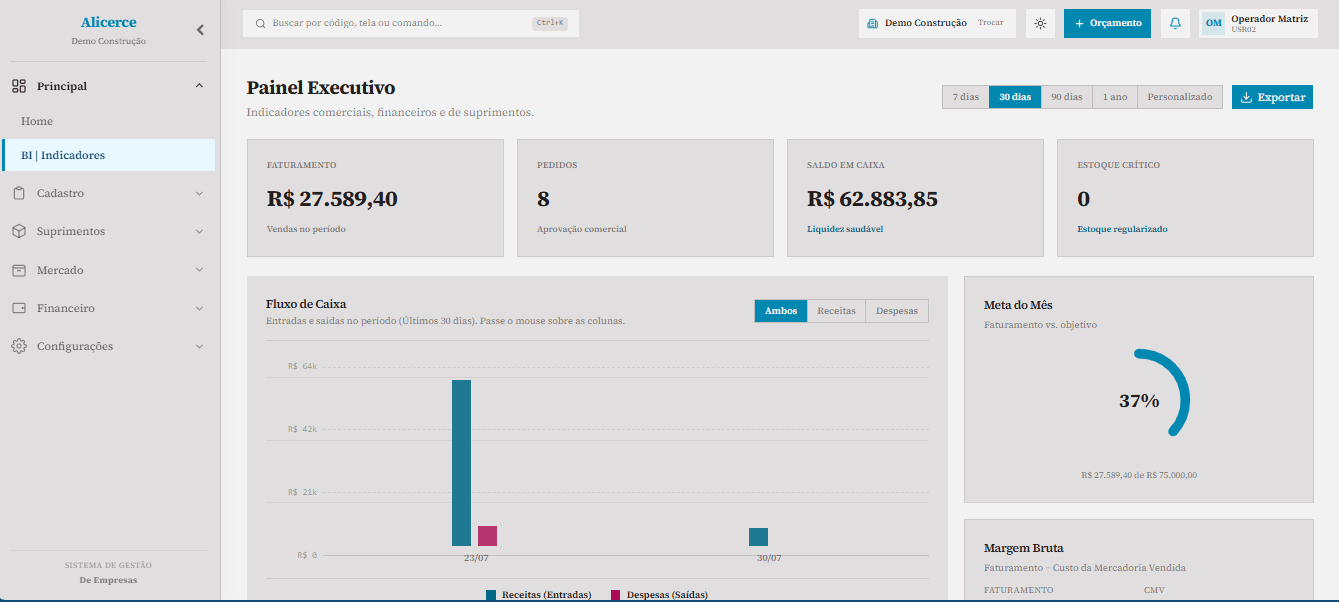Open the notifications bell
1339x602 pixels.
point(1175,23)
